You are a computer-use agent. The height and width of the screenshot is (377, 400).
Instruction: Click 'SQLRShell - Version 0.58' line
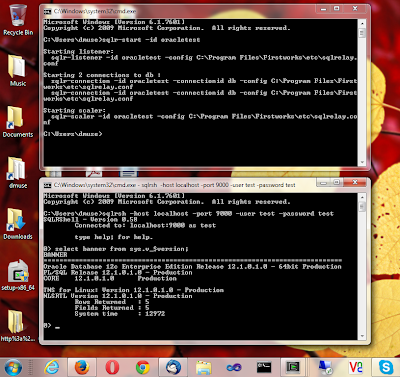coord(90,219)
